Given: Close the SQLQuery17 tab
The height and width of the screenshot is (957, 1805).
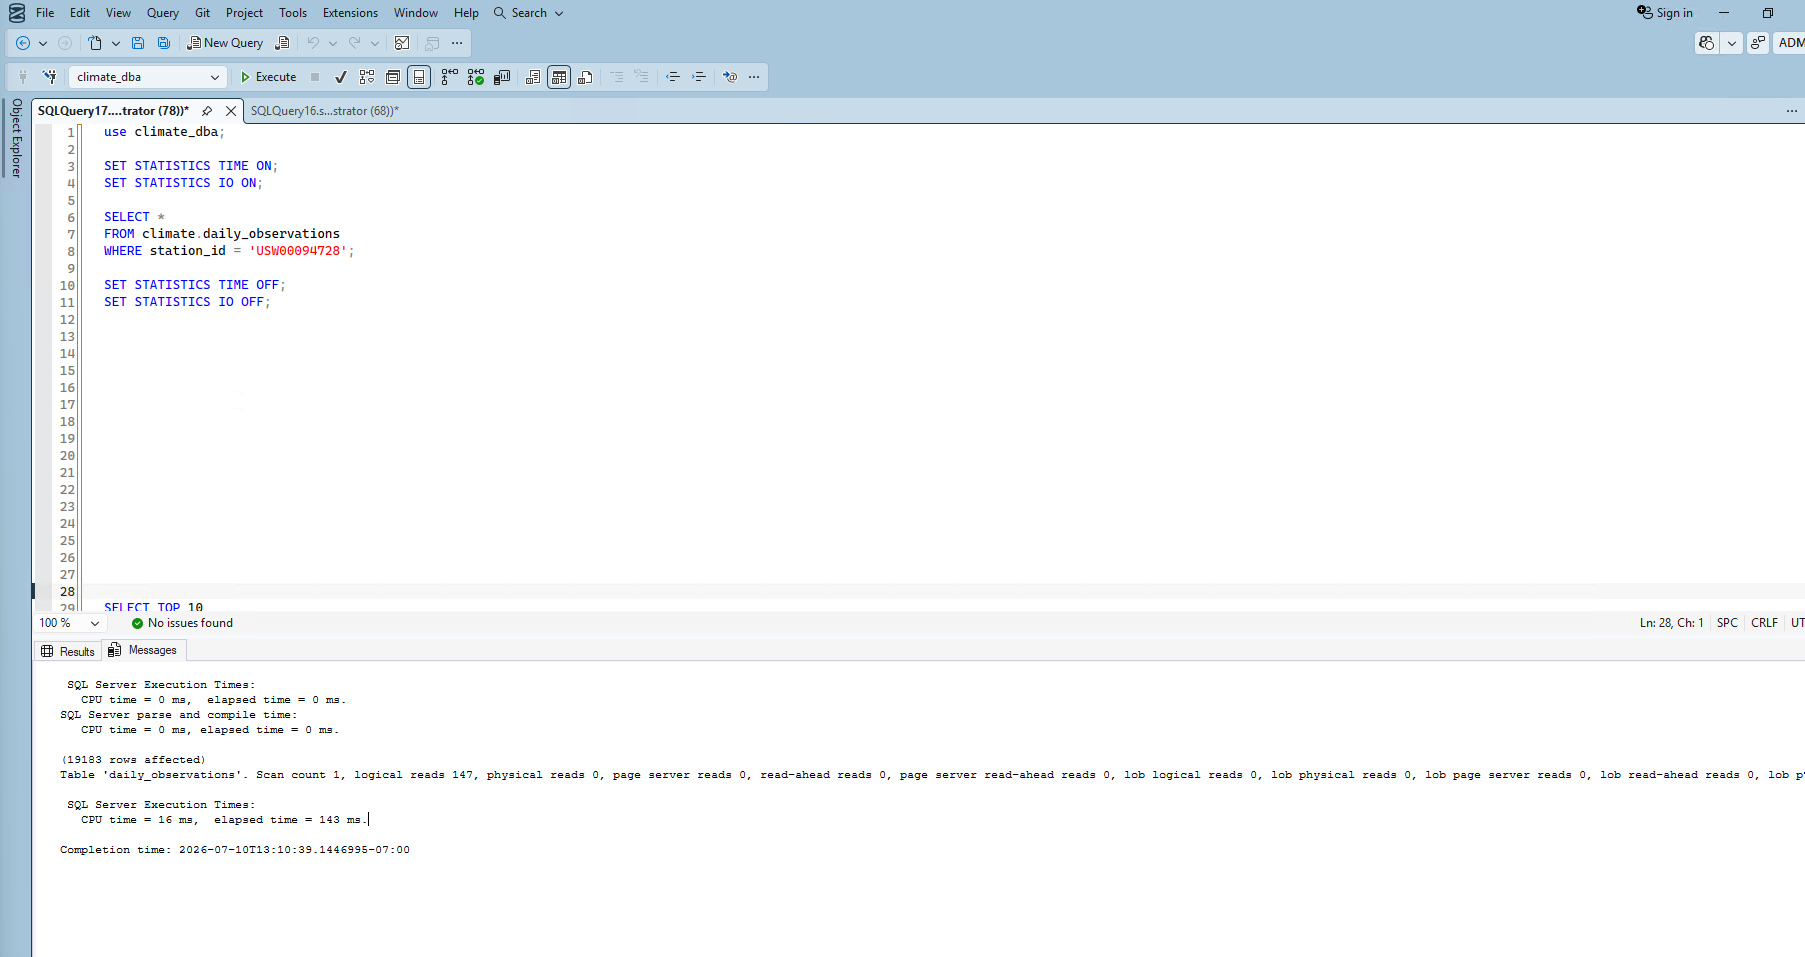Looking at the screenshot, I should [x=231, y=111].
